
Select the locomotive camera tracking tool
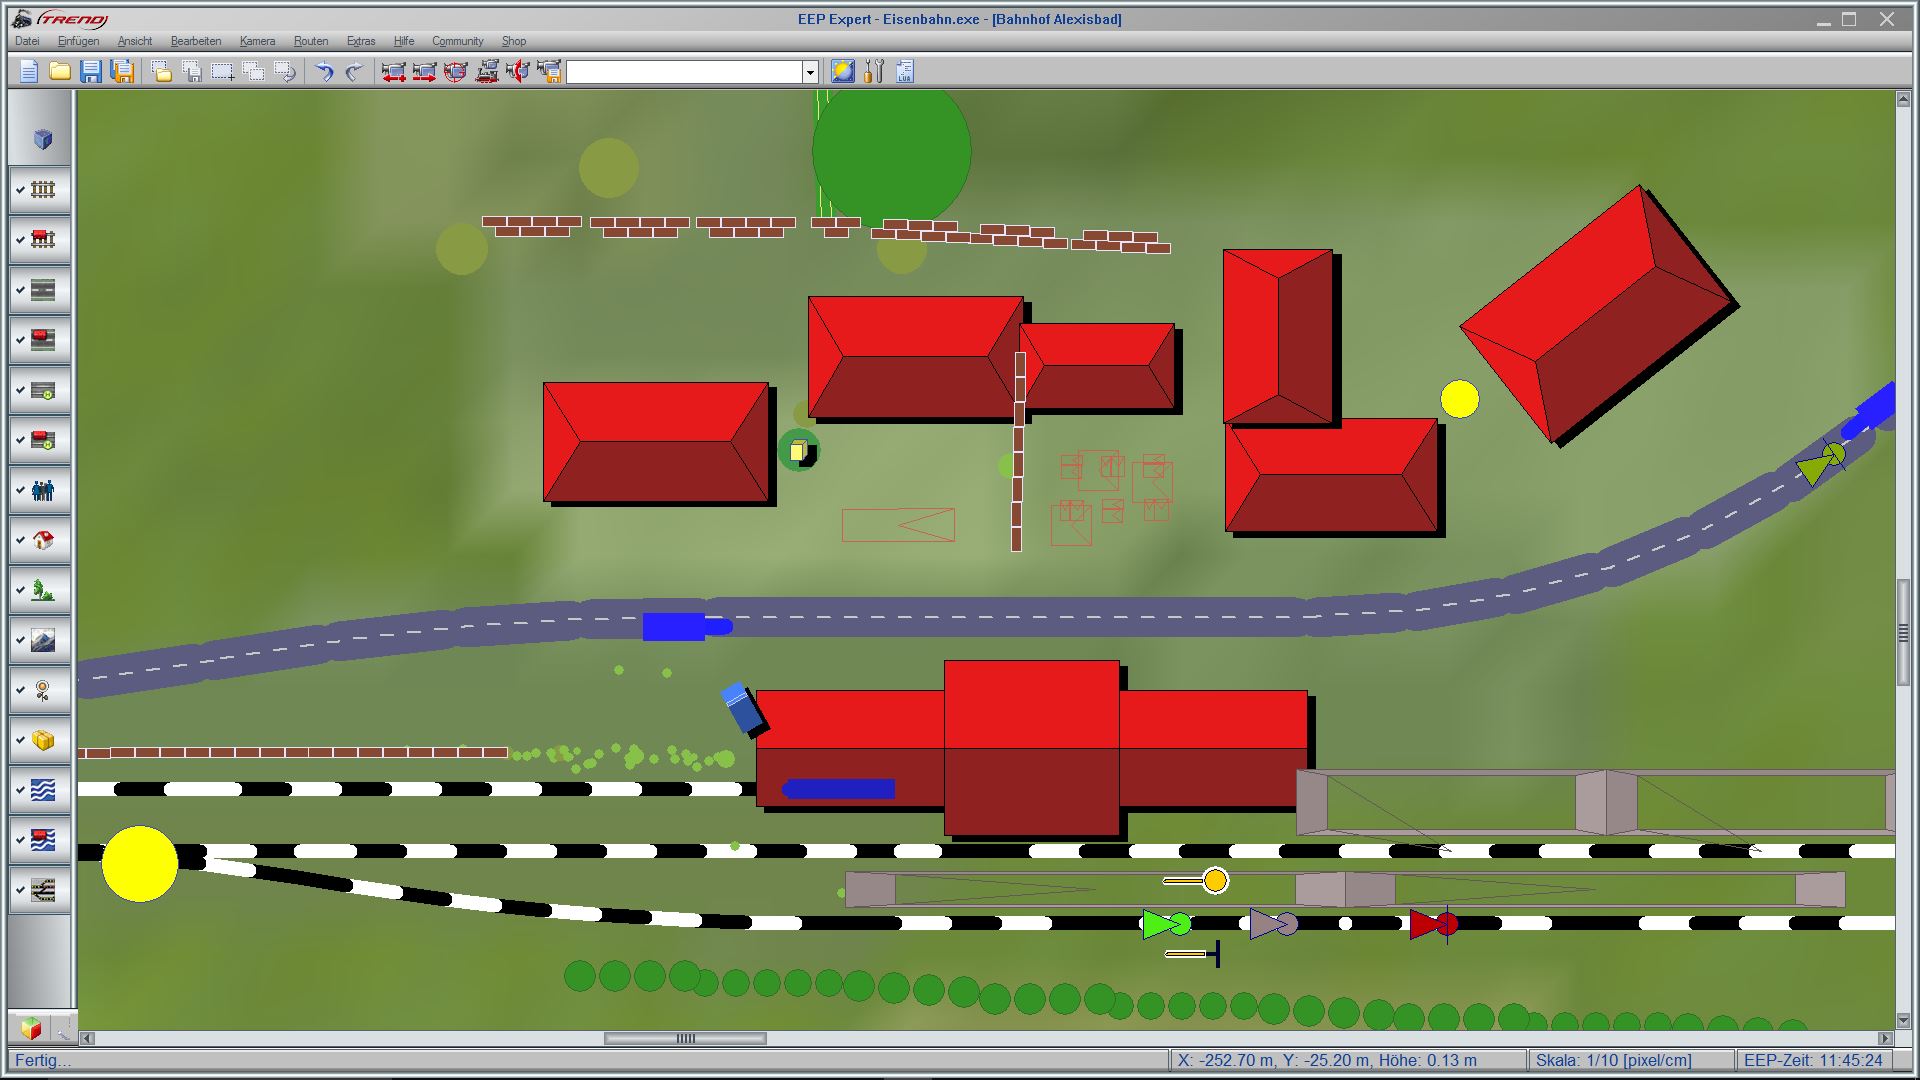tap(489, 72)
